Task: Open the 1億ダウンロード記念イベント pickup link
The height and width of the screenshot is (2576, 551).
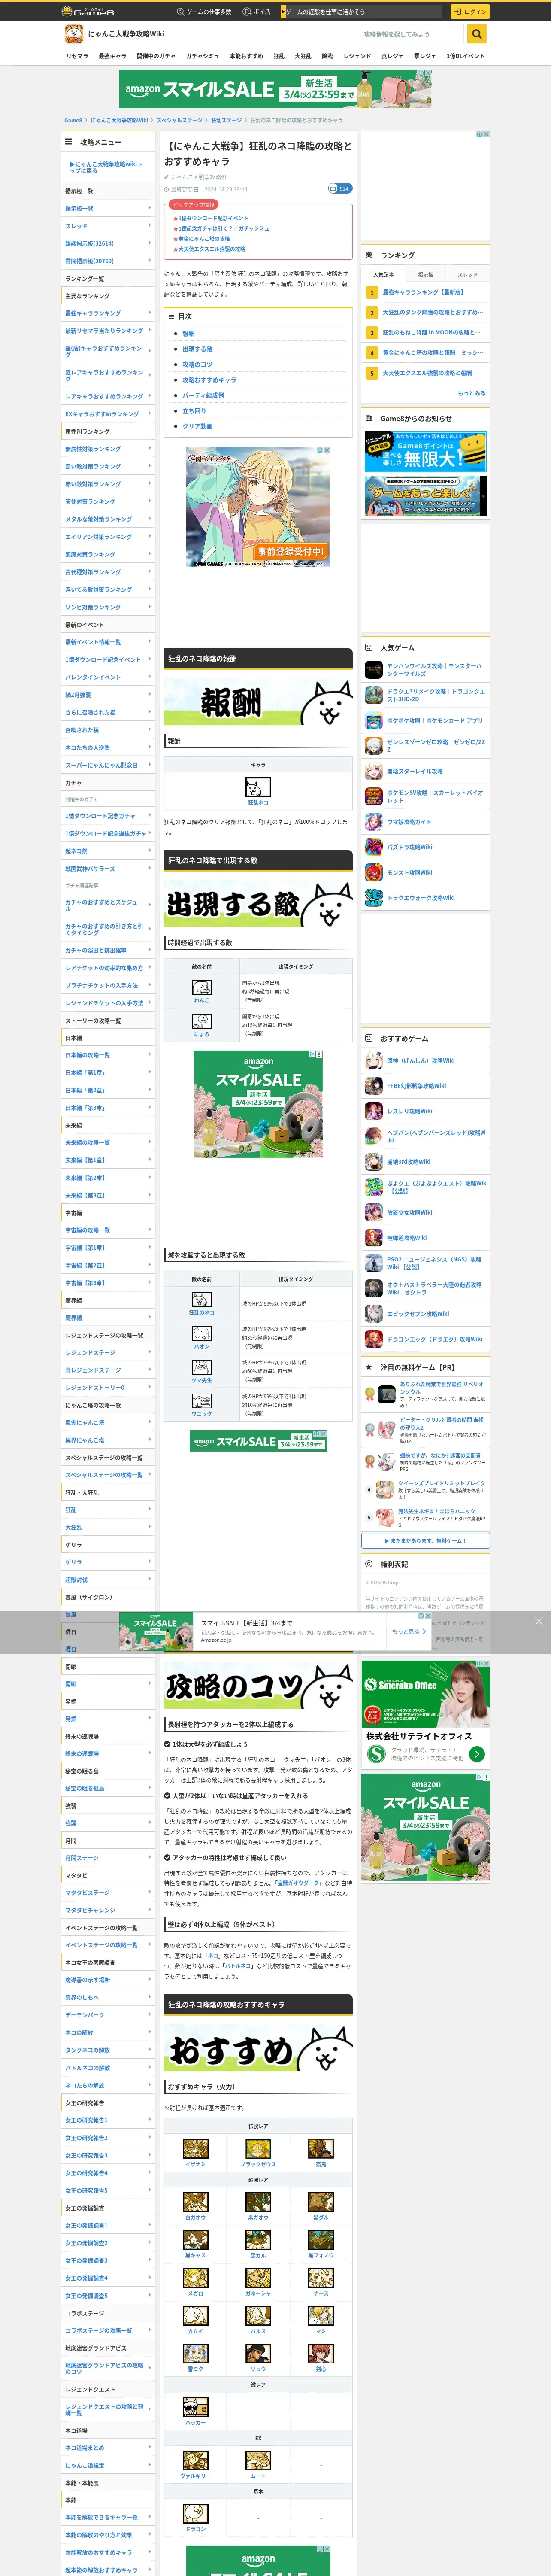Action: click(x=213, y=218)
